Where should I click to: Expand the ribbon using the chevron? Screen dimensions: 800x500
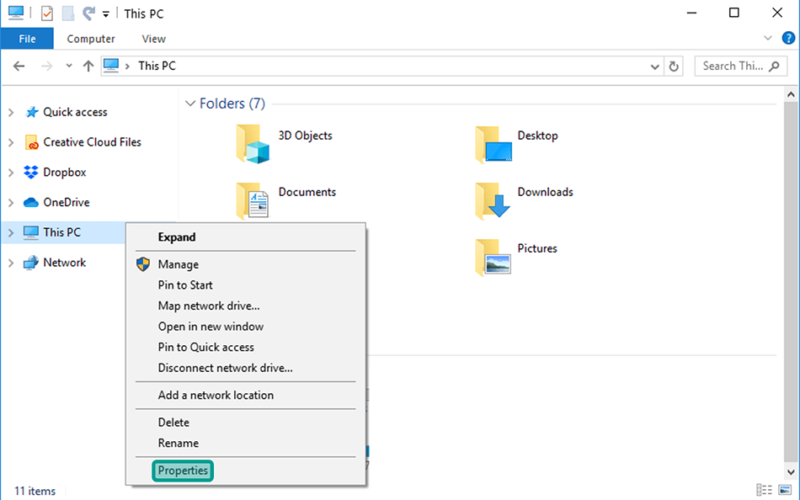click(768, 38)
